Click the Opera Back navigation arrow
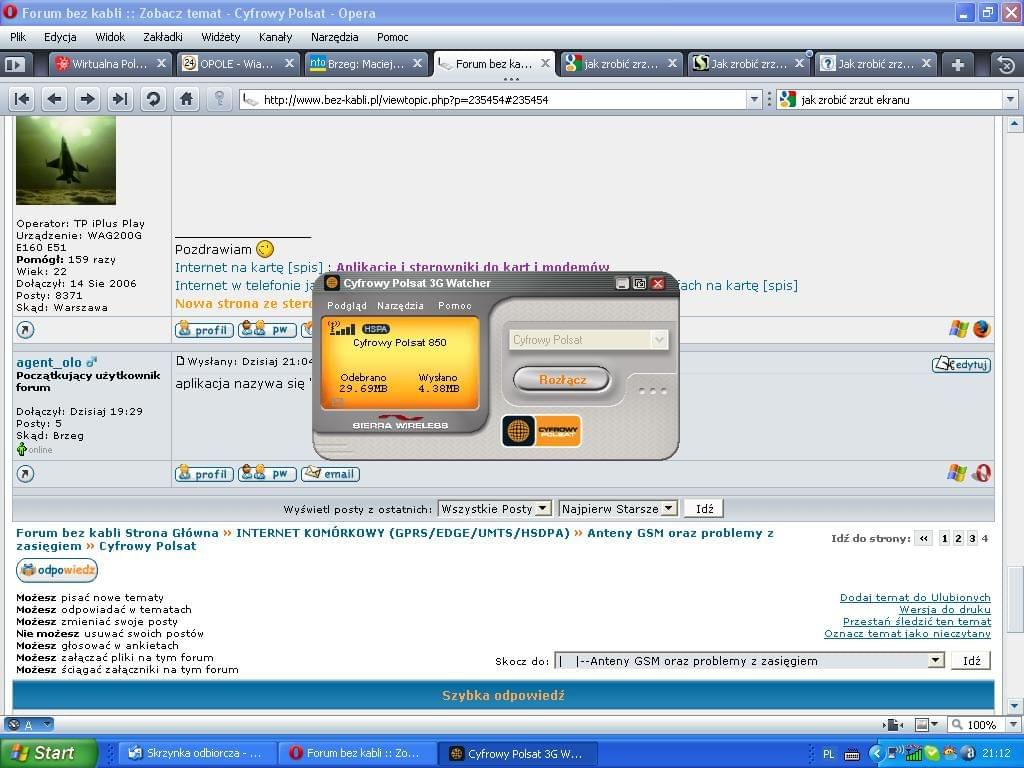This screenshot has width=1024, height=768. tap(55, 99)
